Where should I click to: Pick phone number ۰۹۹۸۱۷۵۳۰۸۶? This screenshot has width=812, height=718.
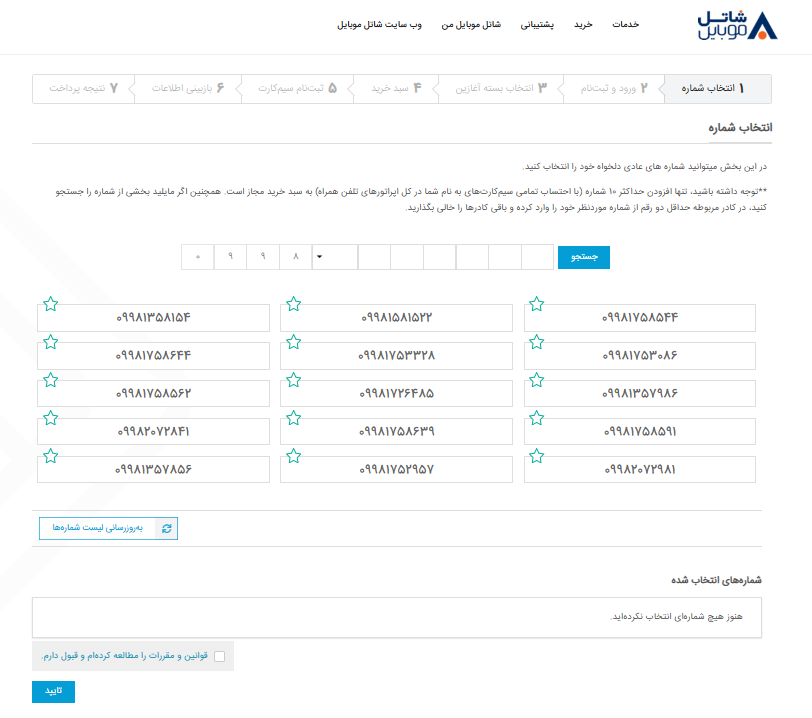pyautogui.click(x=640, y=355)
